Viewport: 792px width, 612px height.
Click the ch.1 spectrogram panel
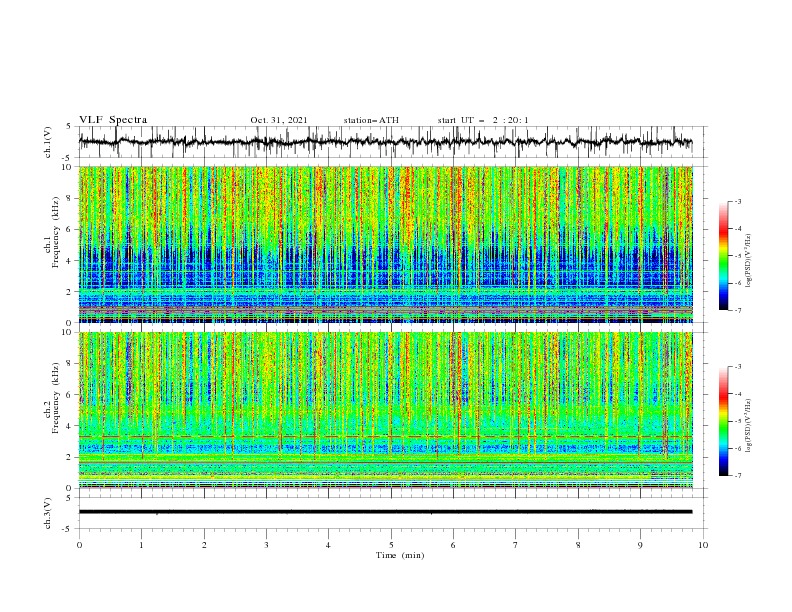tap(385, 244)
